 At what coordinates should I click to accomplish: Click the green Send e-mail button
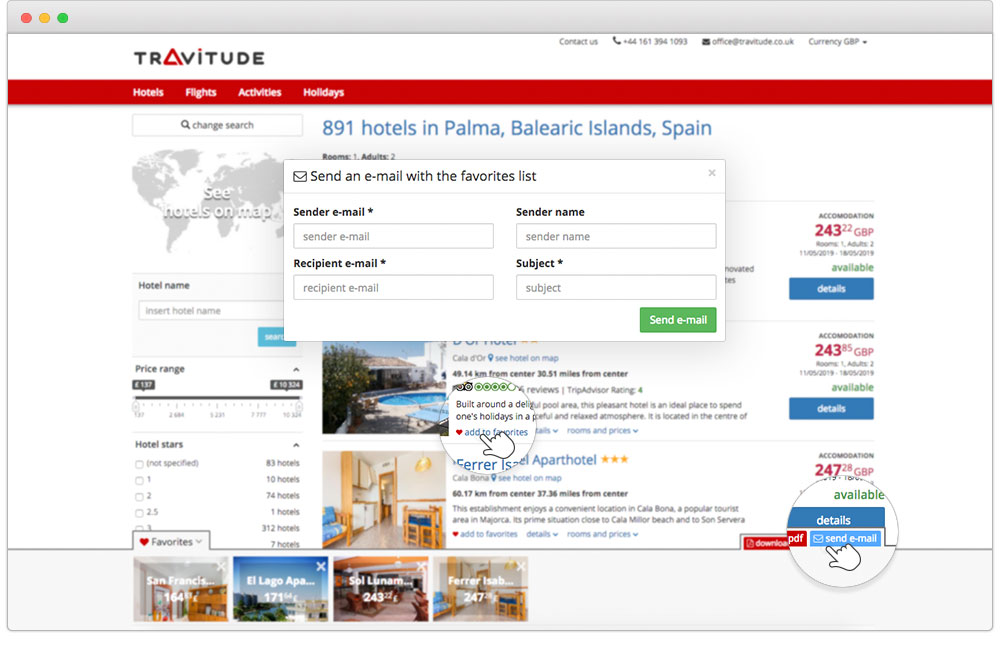pyautogui.click(x=678, y=319)
